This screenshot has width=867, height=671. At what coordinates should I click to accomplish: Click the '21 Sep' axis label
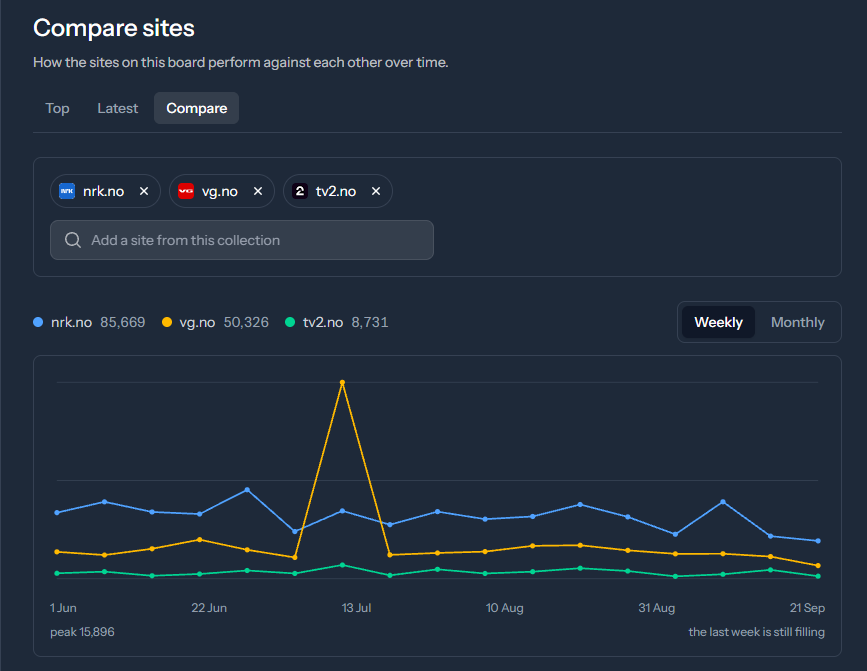click(x=807, y=608)
